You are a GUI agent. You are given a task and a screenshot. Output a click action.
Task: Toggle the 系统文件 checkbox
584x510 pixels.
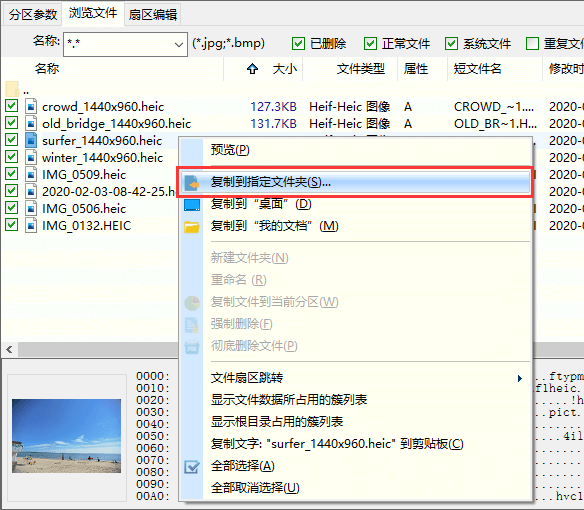451,44
